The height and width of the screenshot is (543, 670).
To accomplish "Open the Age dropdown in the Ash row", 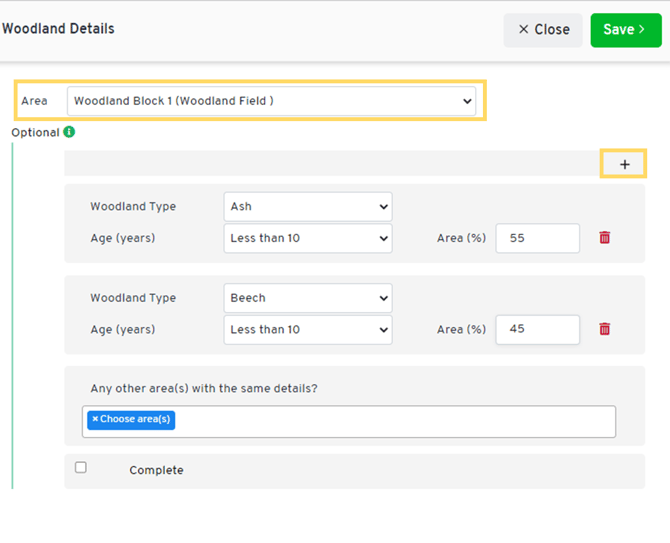I will [307, 238].
